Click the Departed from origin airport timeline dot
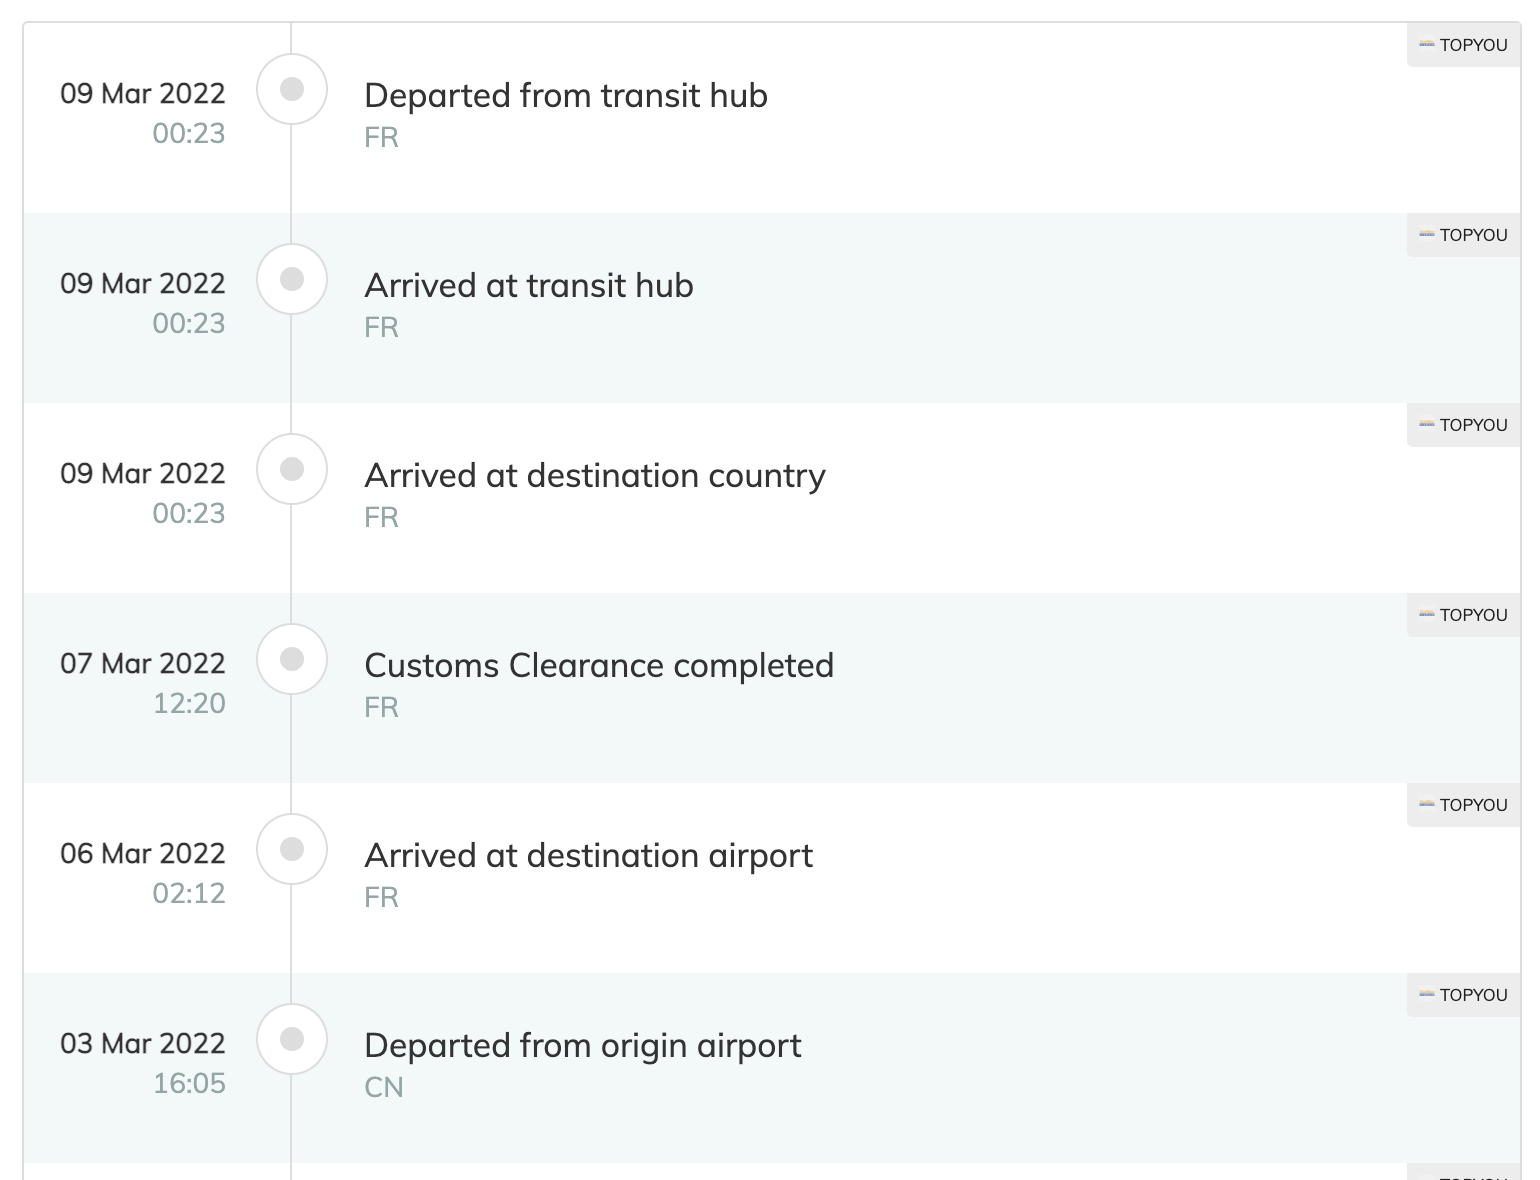This screenshot has width=1540, height=1180. (292, 1040)
